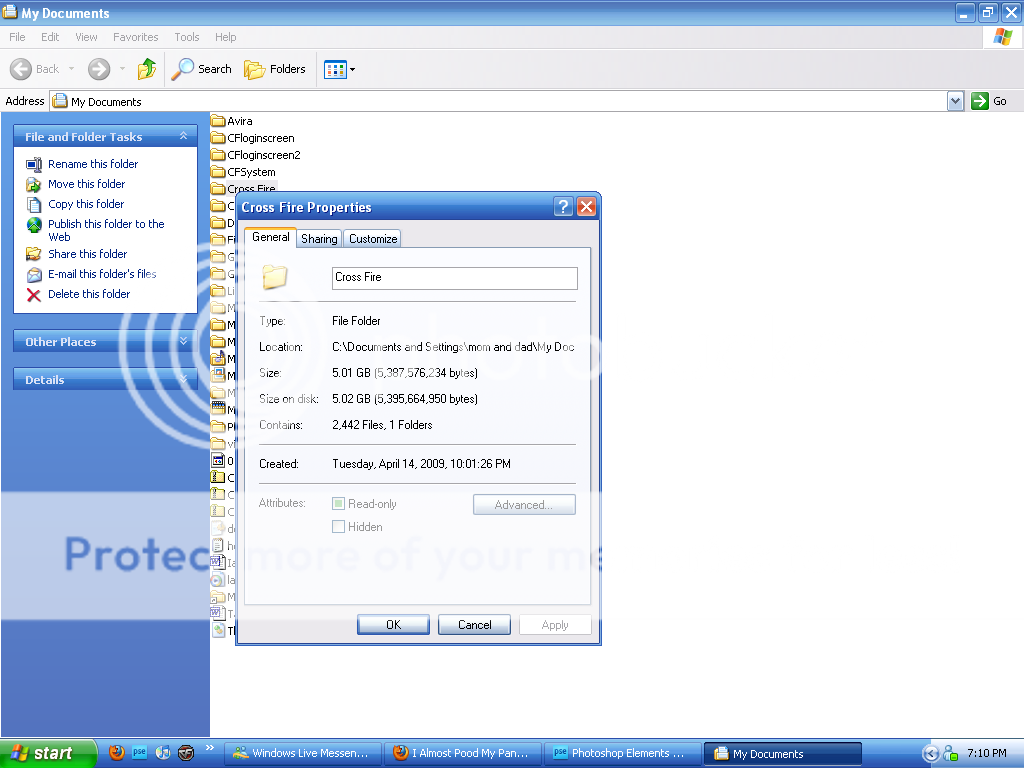Click Share this folder link
Image resolution: width=1024 pixels, height=768 pixels.
[87, 254]
